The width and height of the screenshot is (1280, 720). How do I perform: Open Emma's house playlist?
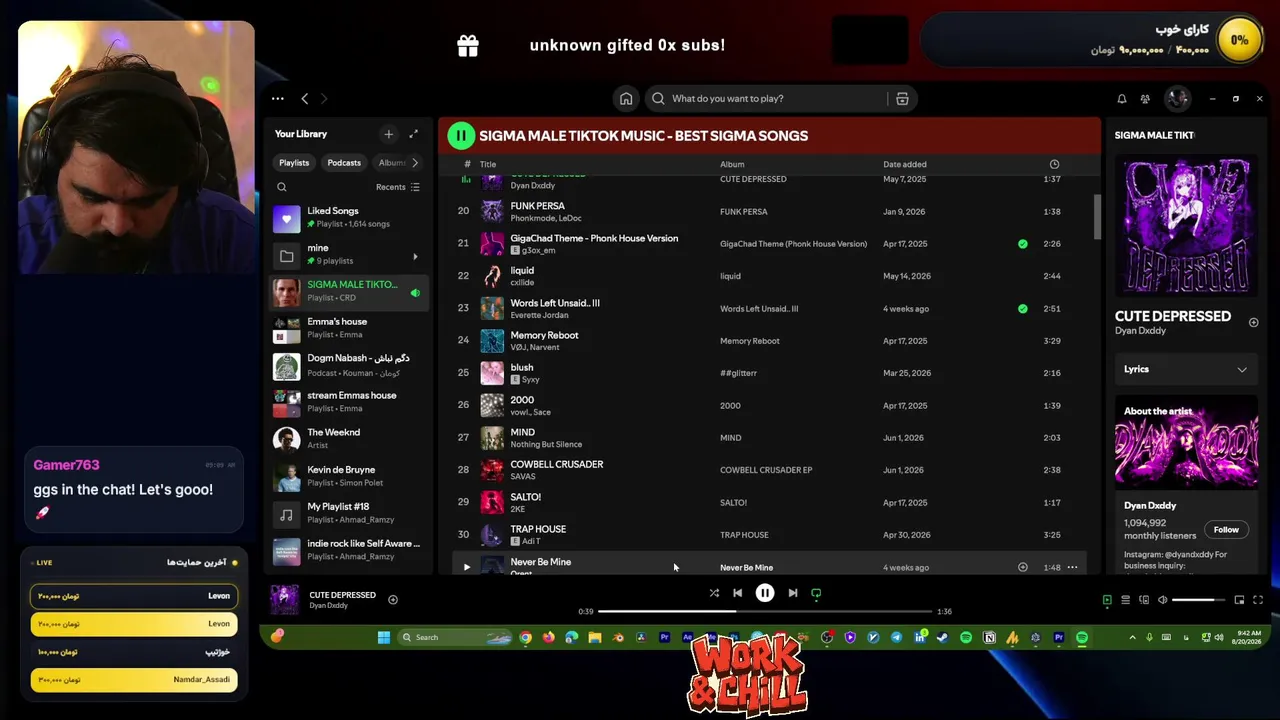[x=347, y=328]
